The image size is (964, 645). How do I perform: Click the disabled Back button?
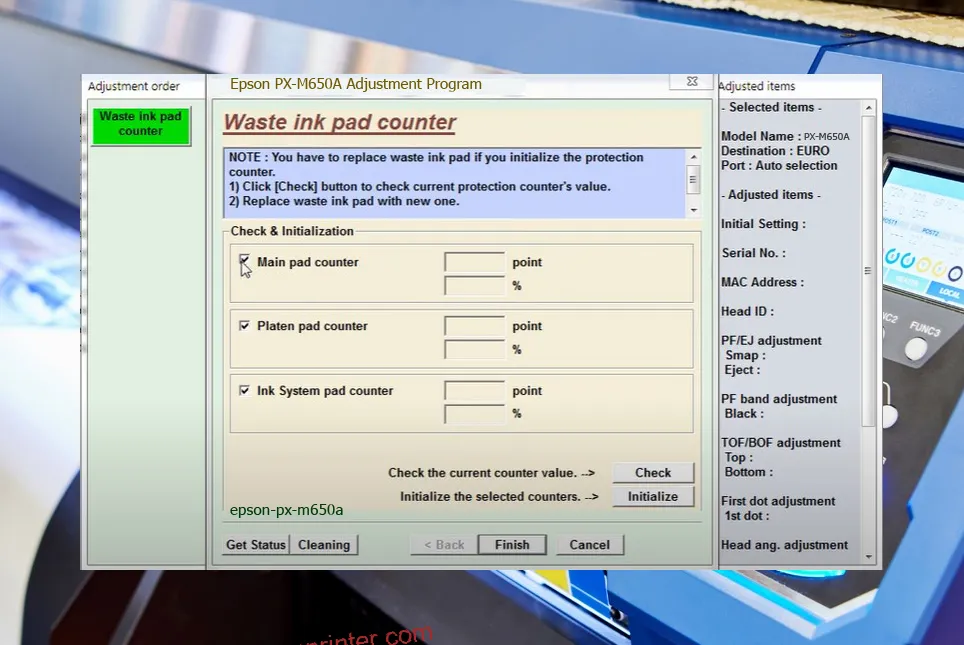coord(444,545)
